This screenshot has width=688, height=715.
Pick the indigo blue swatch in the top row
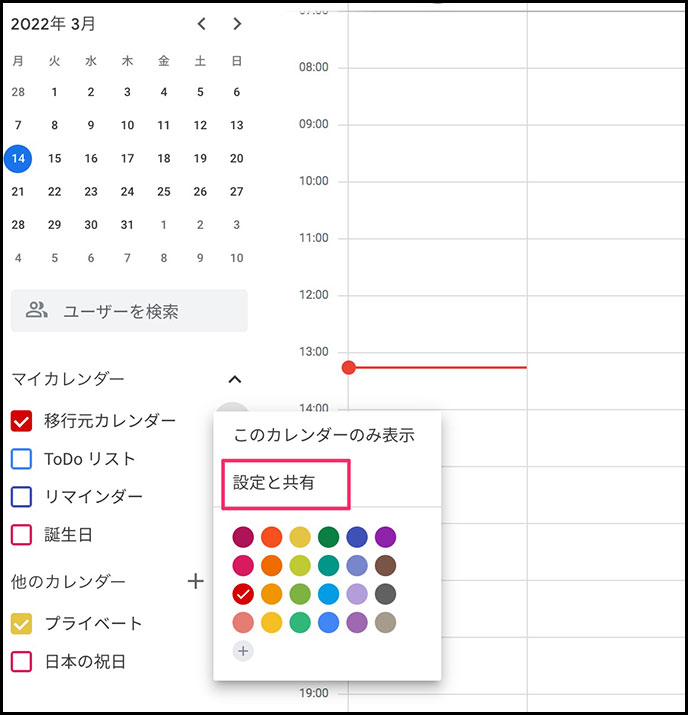[x=357, y=537]
